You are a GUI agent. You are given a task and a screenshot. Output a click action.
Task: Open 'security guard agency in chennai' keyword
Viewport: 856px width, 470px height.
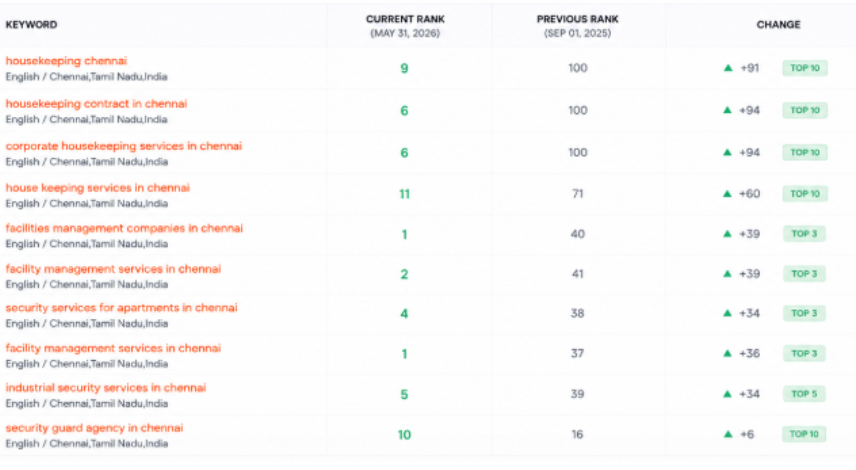tap(94, 428)
